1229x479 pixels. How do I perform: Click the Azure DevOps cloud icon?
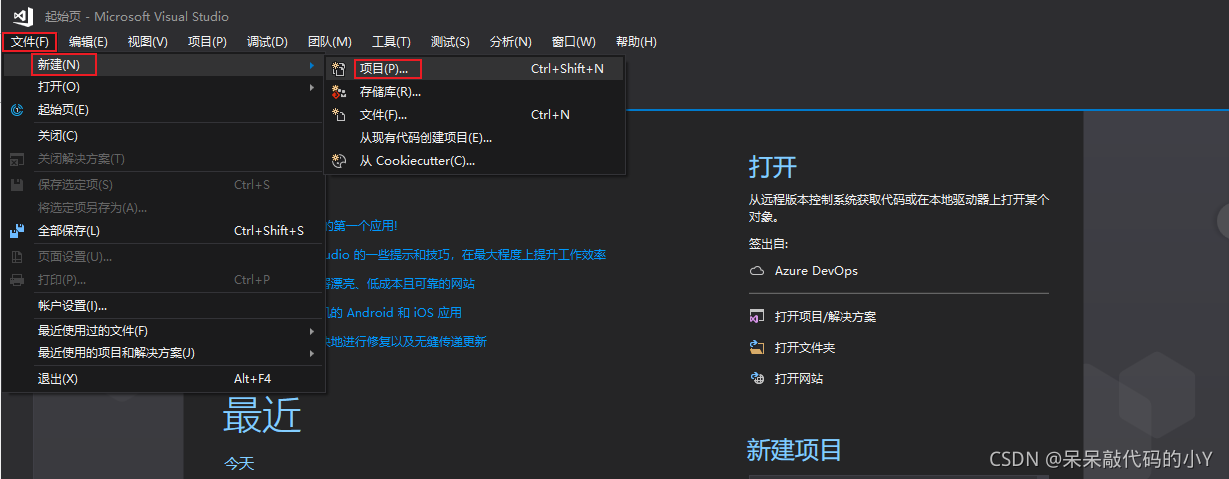[x=757, y=271]
